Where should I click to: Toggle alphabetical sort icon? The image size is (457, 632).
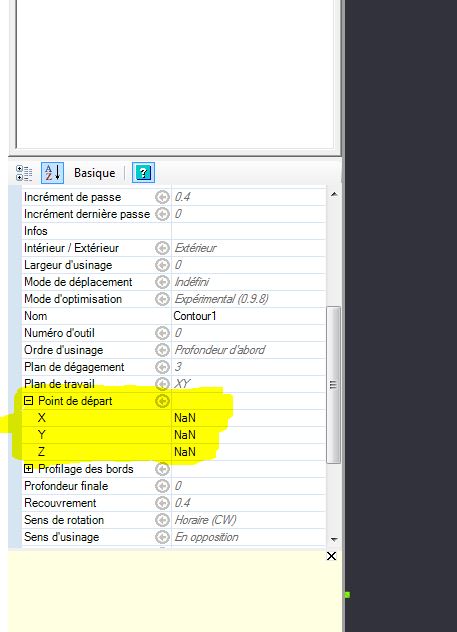tap(52, 173)
